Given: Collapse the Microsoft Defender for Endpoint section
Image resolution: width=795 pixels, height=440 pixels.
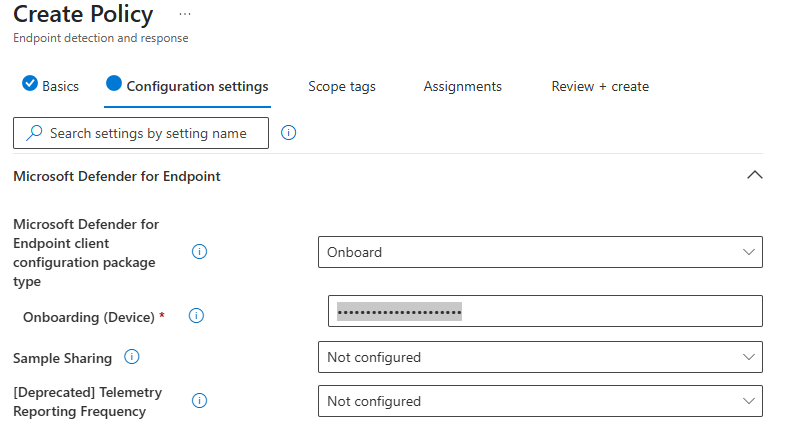Looking at the screenshot, I should (x=755, y=175).
